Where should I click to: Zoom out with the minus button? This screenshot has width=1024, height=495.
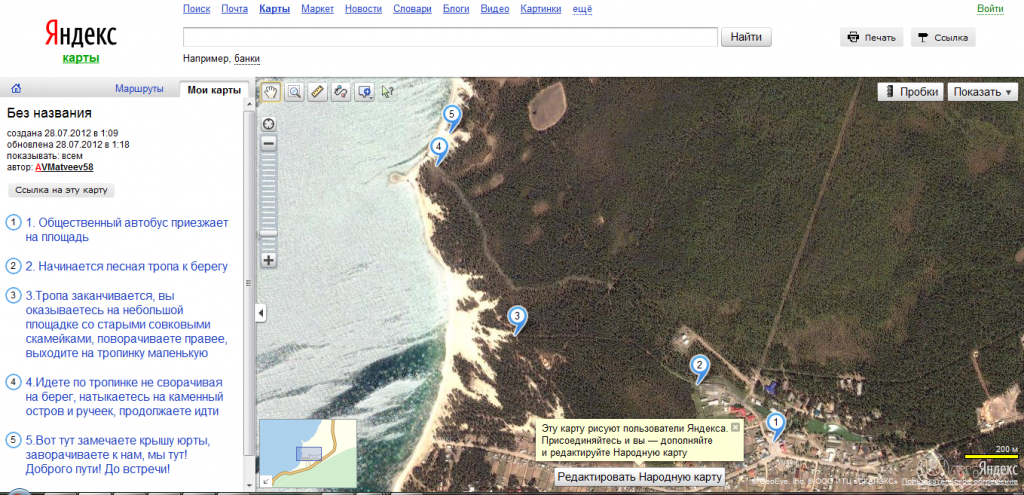click(268, 143)
